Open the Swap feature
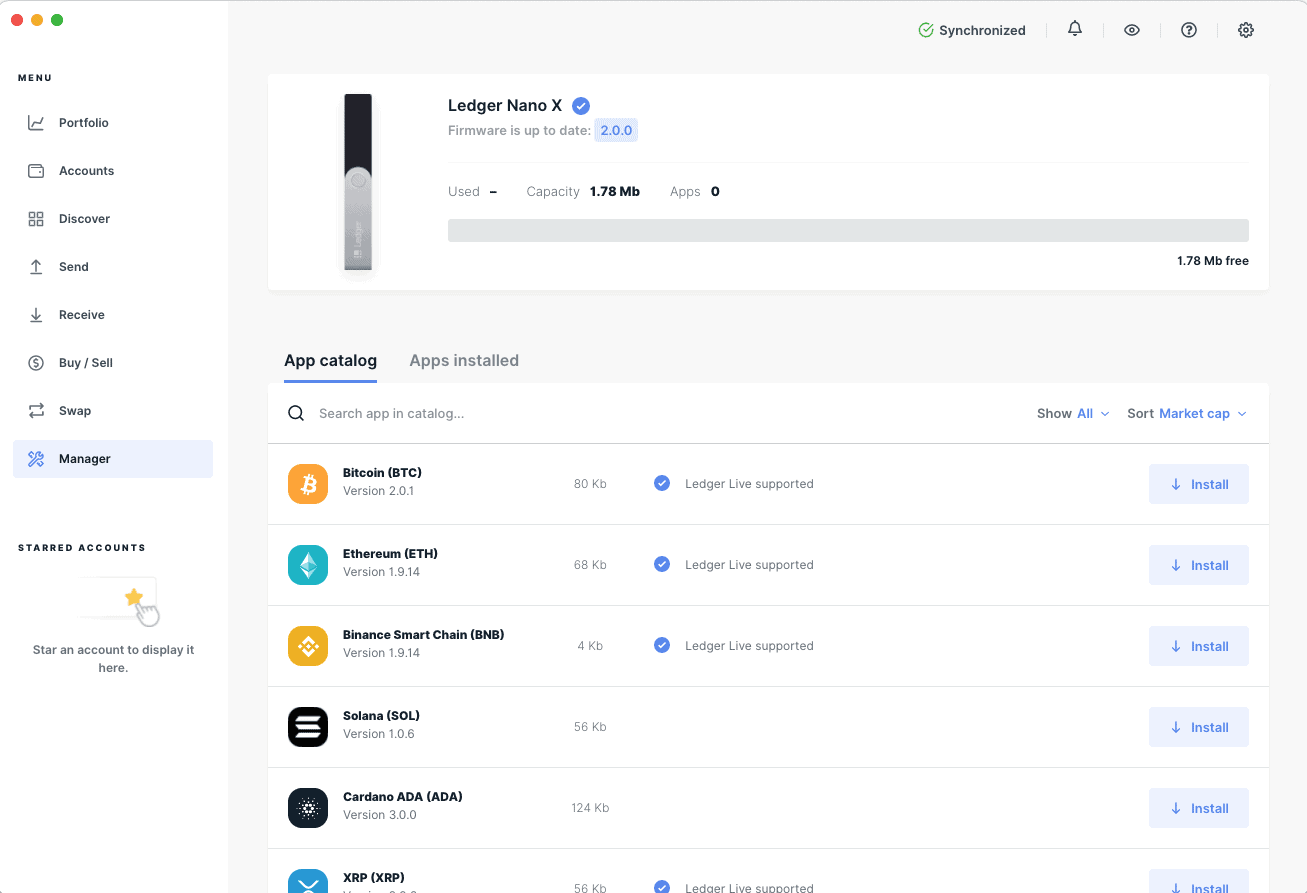 pos(75,410)
